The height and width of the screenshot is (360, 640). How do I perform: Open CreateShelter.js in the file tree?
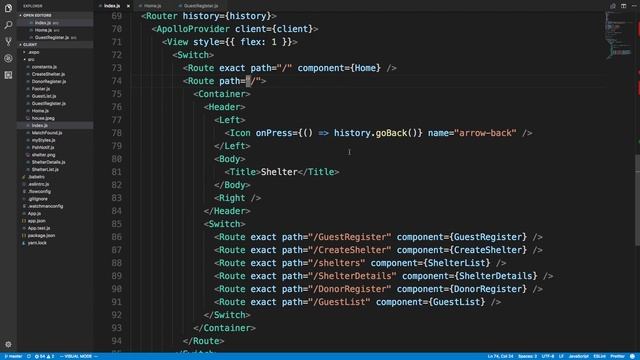(x=48, y=74)
